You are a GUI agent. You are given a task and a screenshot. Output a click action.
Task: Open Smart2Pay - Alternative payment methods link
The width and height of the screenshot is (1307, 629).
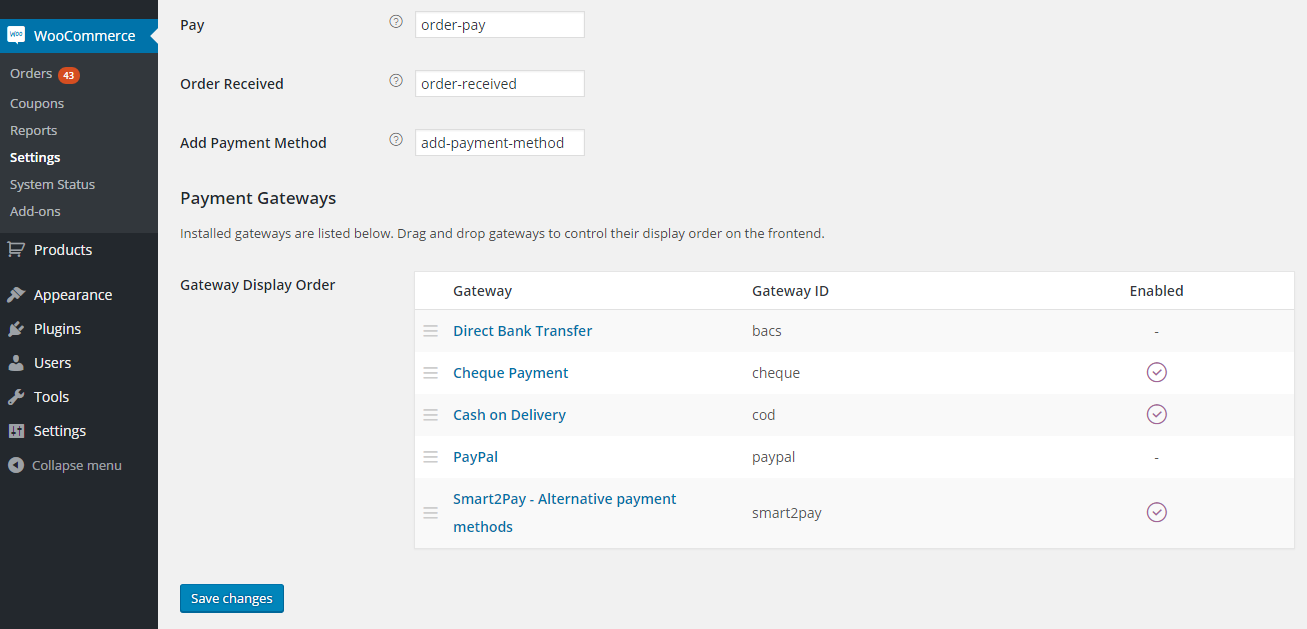click(x=565, y=513)
